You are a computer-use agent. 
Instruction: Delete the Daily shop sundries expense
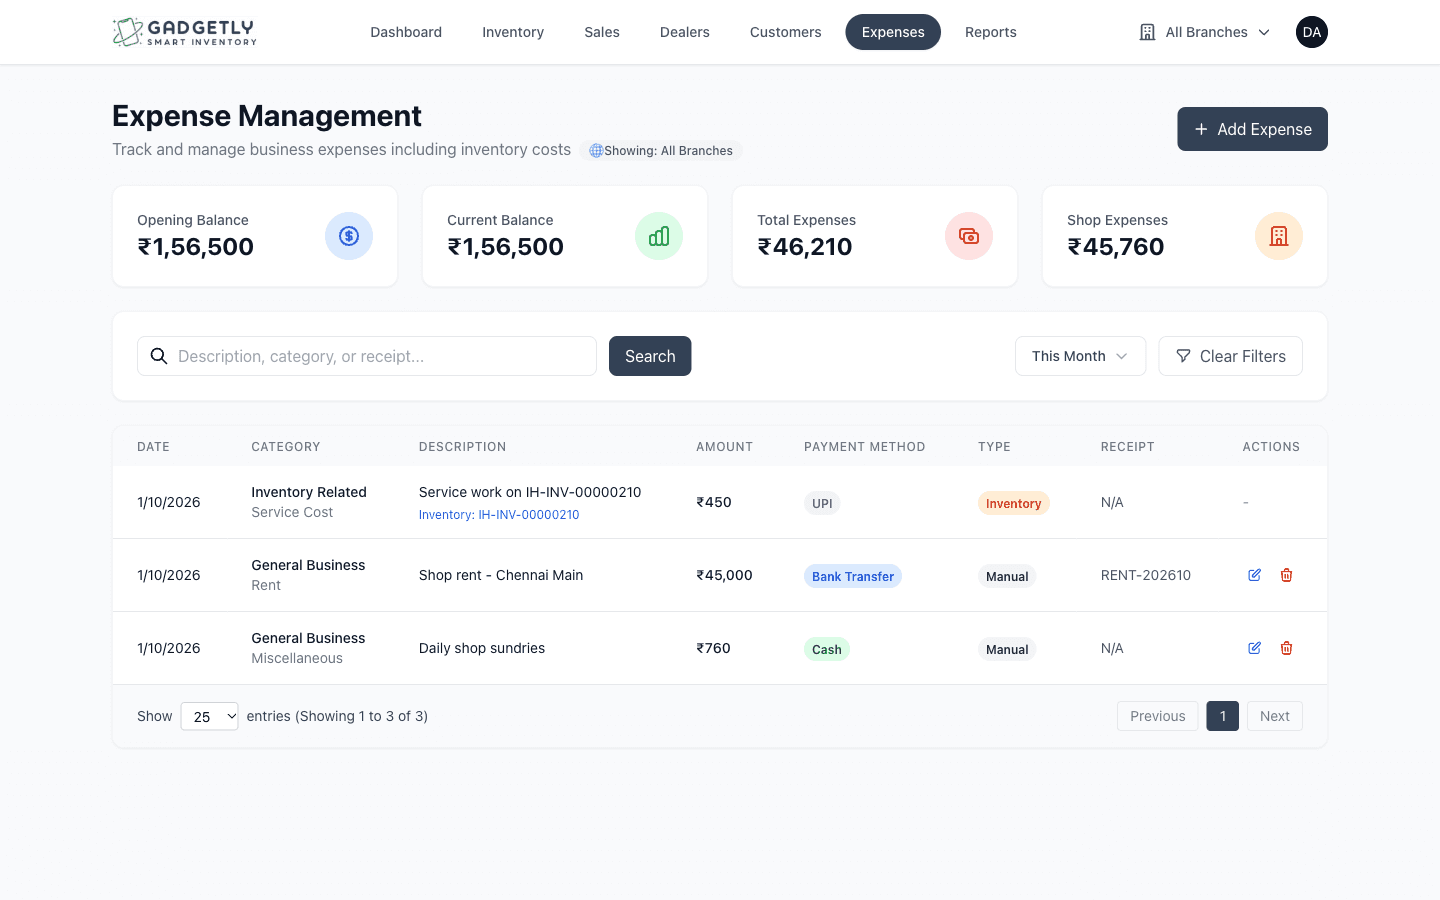point(1287,648)
